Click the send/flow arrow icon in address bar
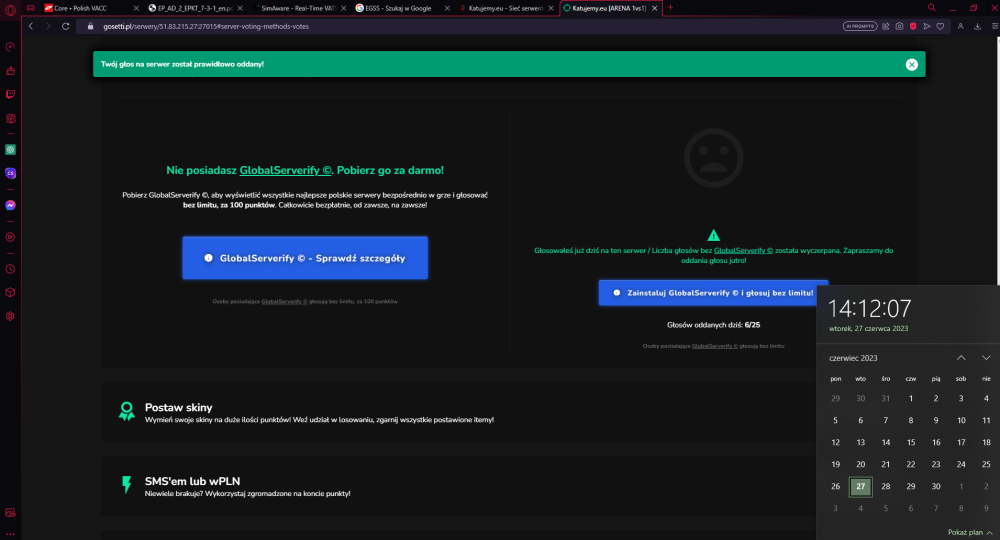 tap(927, 26)
